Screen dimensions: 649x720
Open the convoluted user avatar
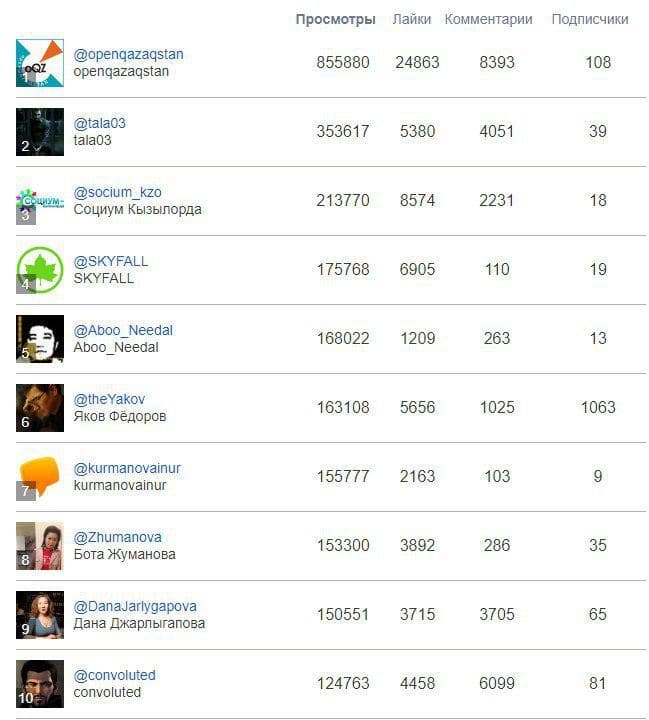pos(40,684)
